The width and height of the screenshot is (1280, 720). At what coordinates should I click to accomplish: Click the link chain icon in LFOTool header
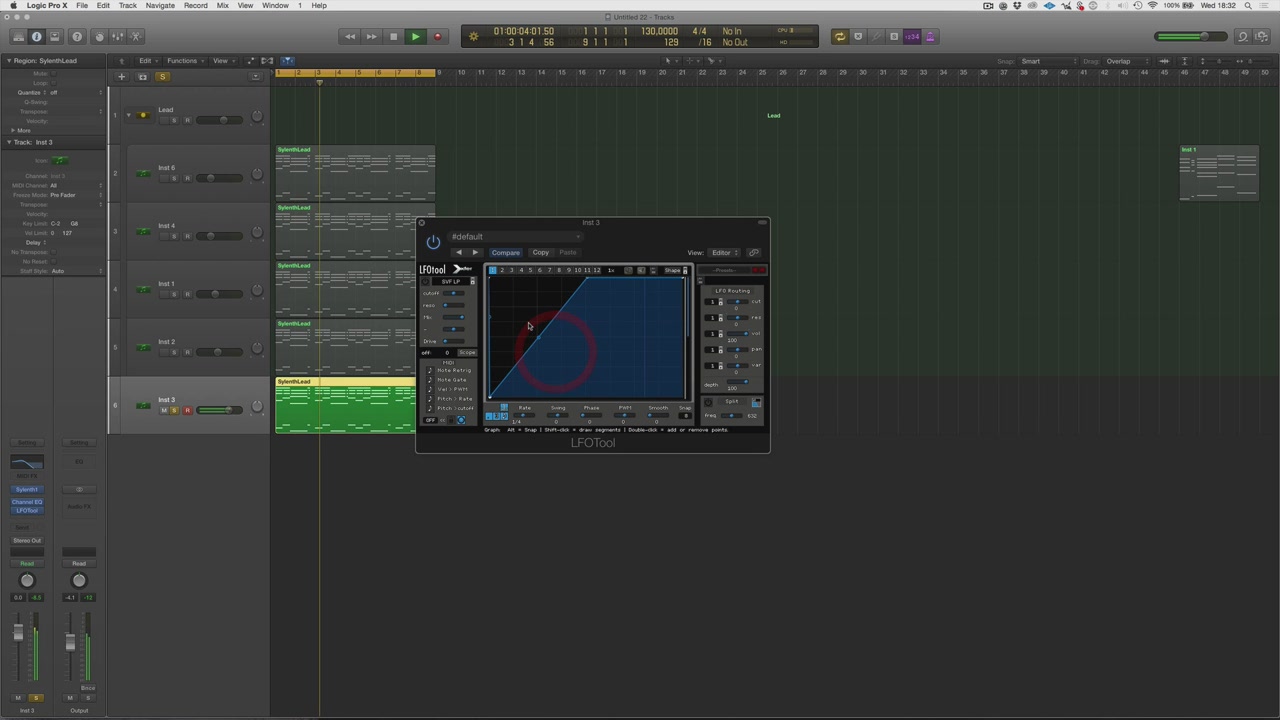pos(754,253)
